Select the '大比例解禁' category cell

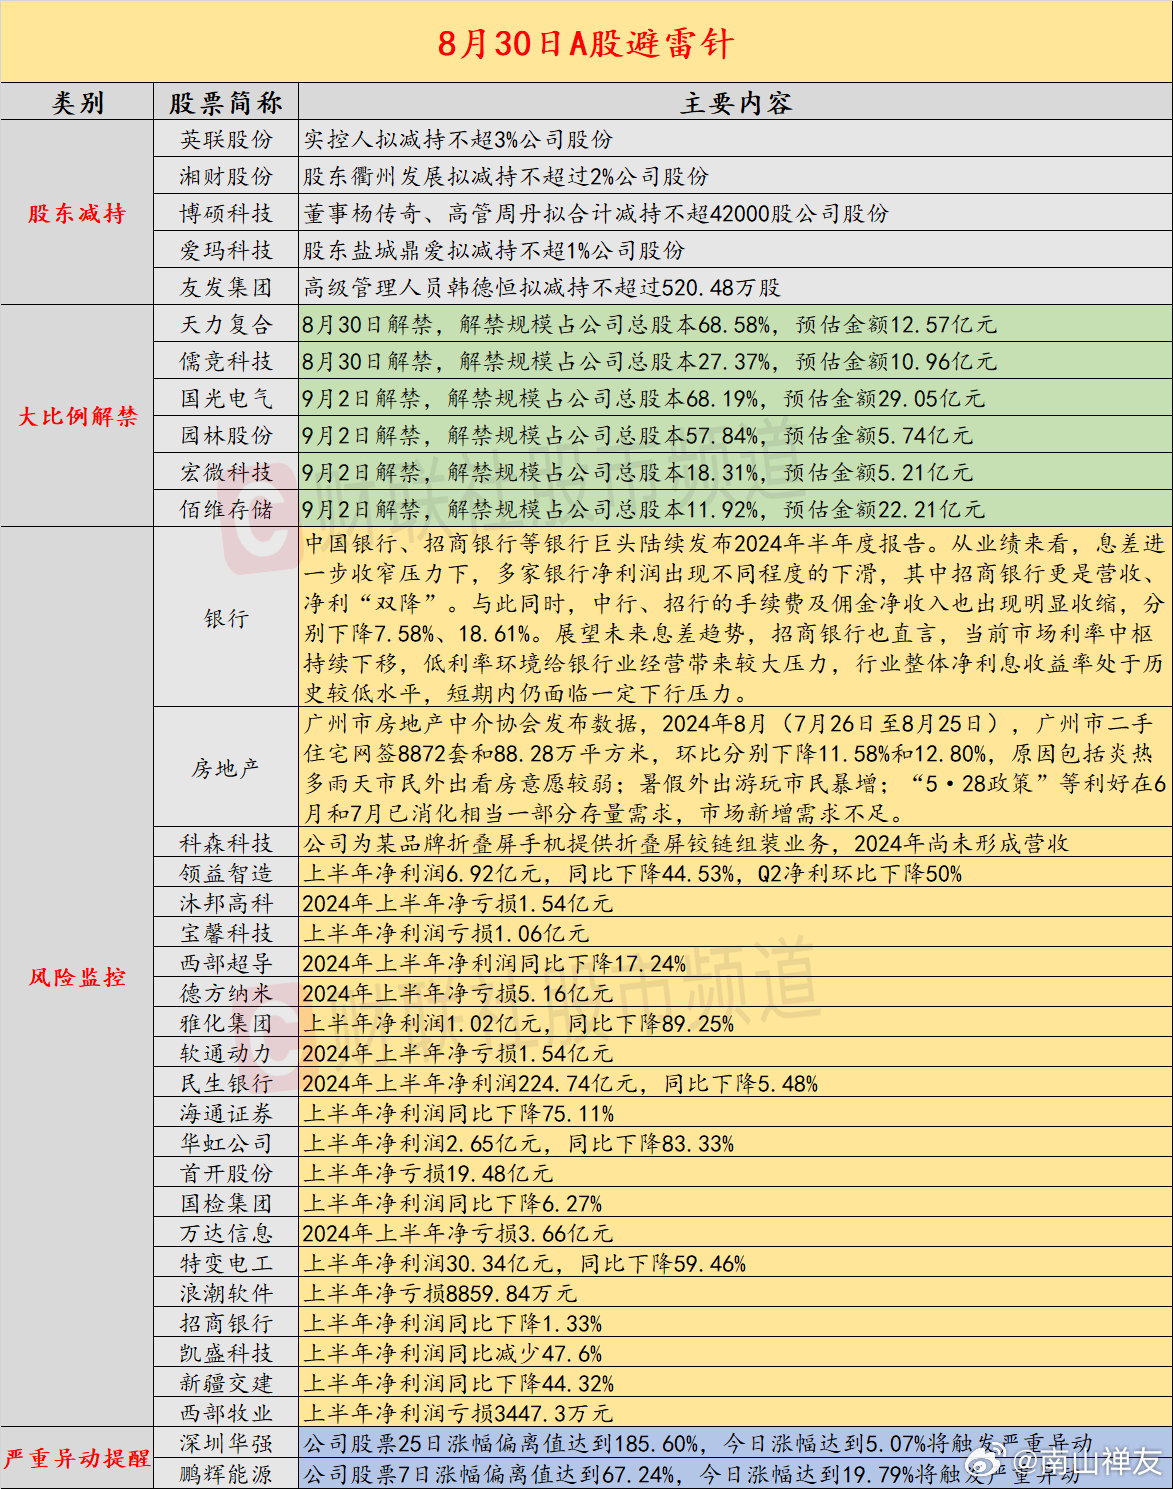pyautogui.click(x=77, y=416)
